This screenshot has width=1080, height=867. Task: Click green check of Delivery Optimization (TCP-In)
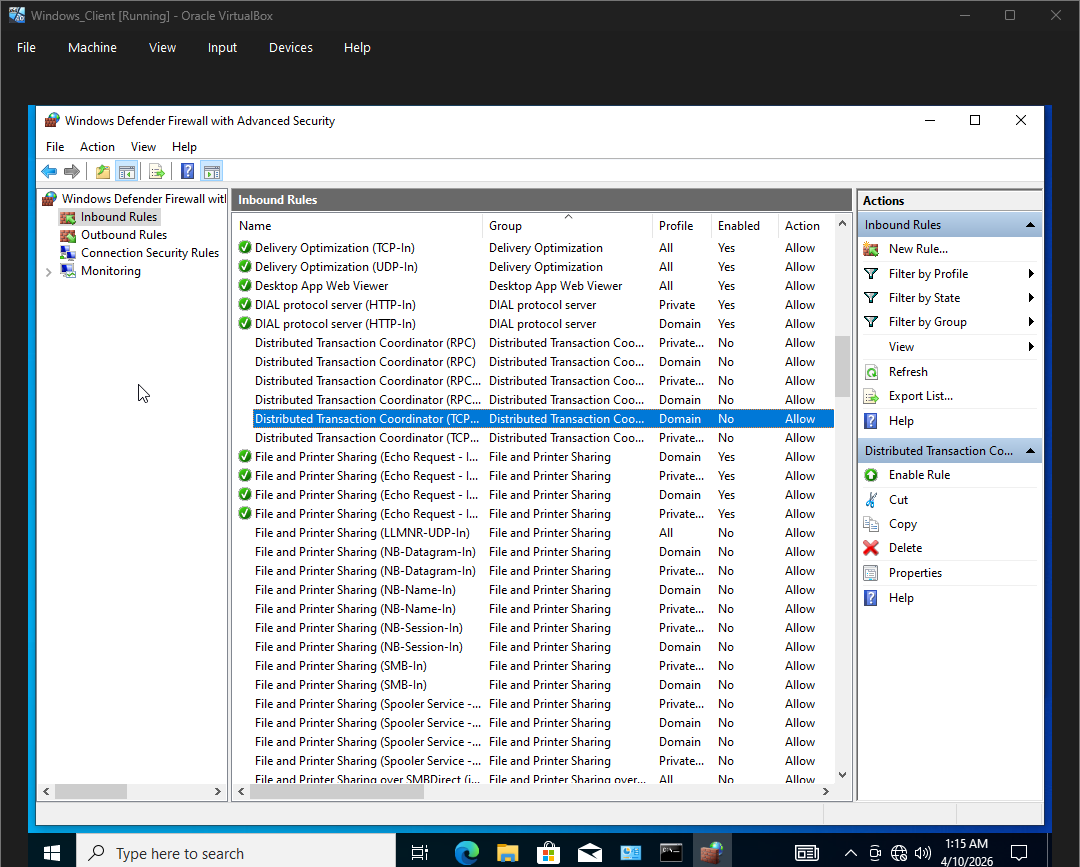(x=245, y=247)
